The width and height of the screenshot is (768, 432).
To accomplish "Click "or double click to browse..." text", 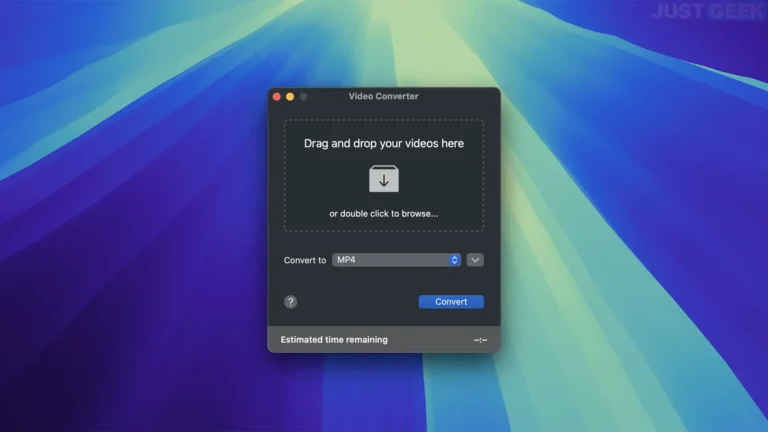I will tap(384, 214).
